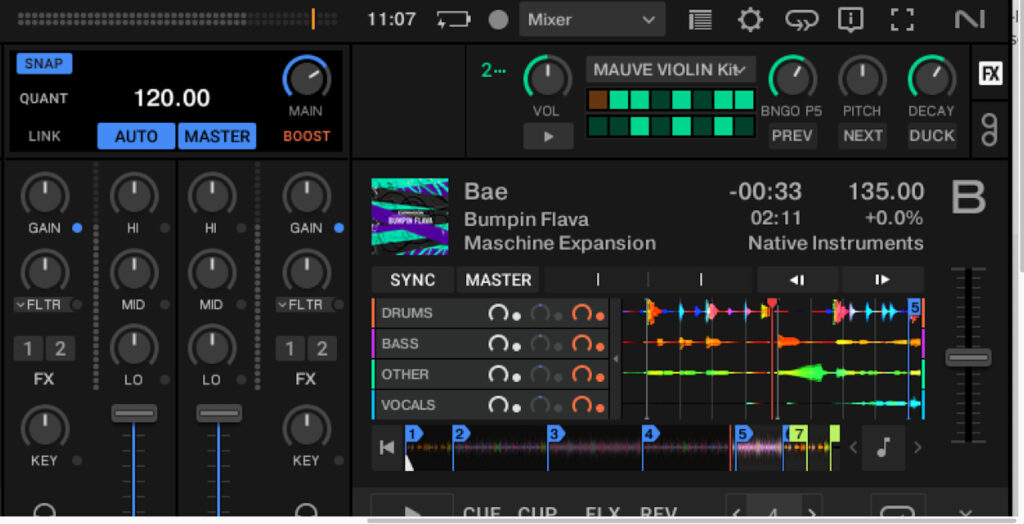1024x524 pixels.
Task: Click the DUCK button under DECAY
Action: point(931,136)
